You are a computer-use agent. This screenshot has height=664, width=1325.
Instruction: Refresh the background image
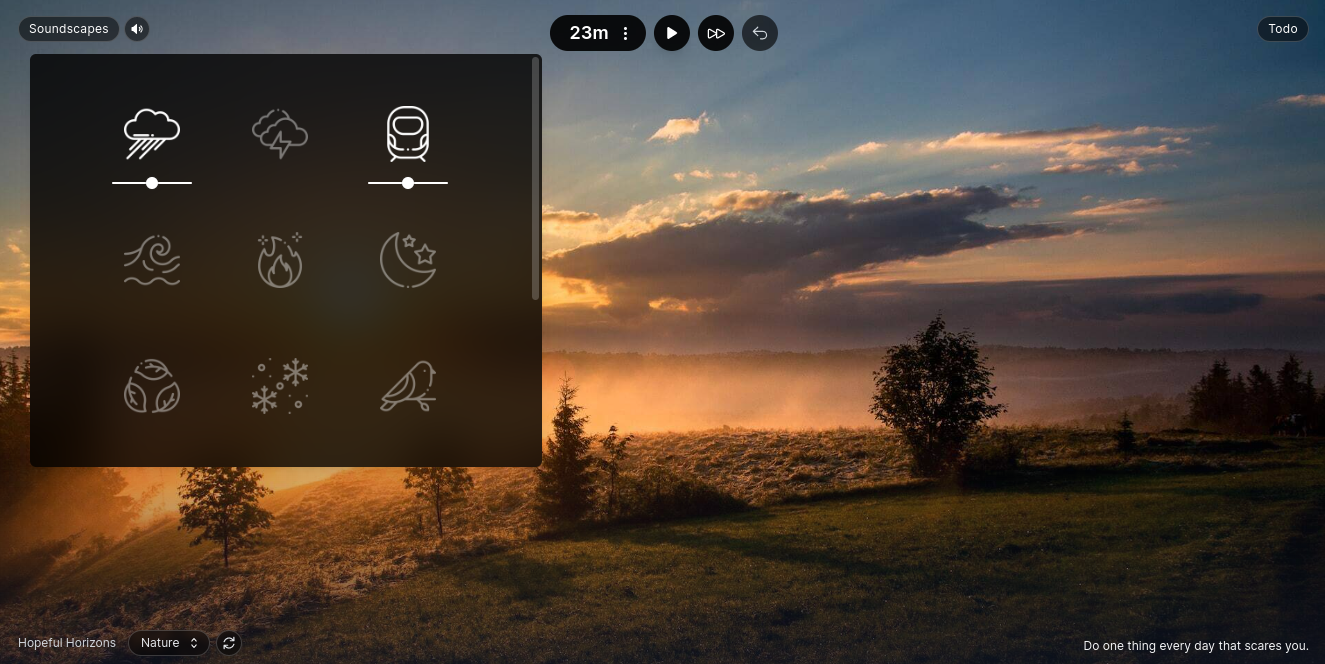[229, 643]
